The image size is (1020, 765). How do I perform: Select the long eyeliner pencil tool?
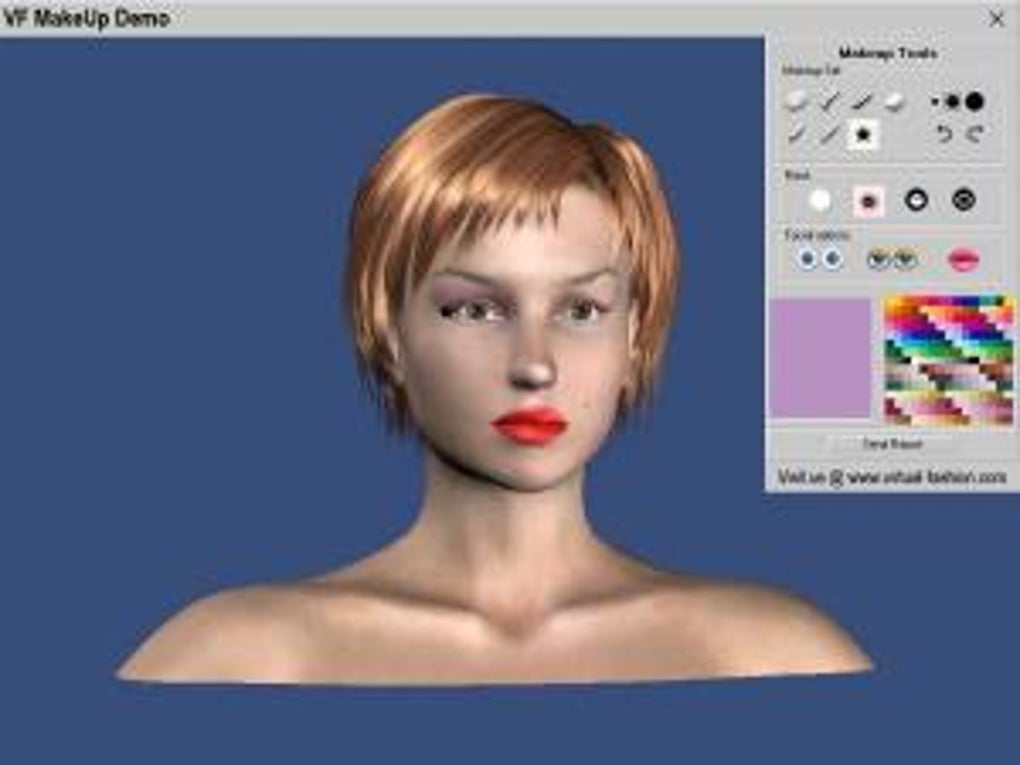829,133
